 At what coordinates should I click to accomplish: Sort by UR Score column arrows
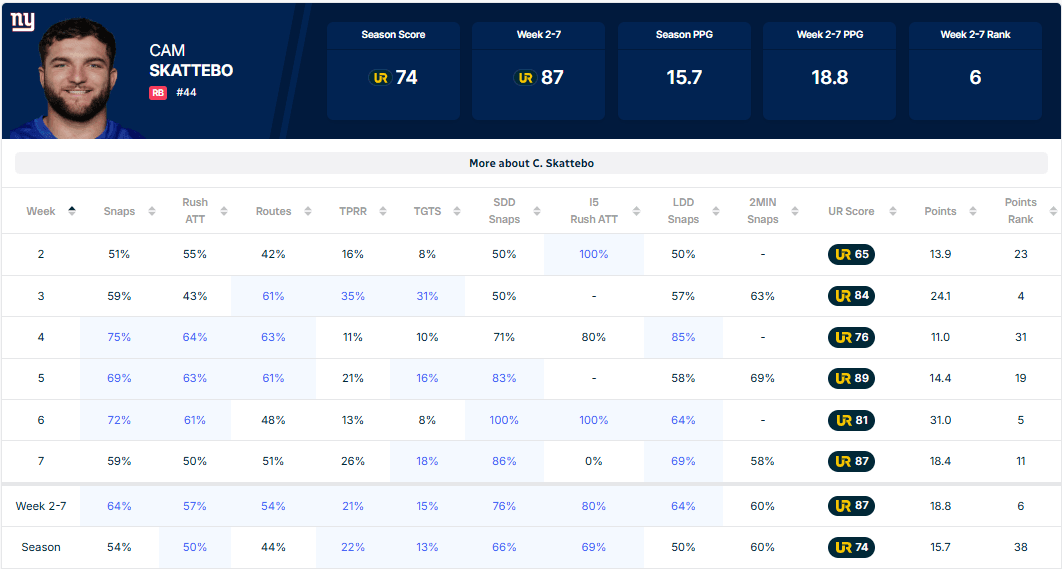(x=893, y=211)
